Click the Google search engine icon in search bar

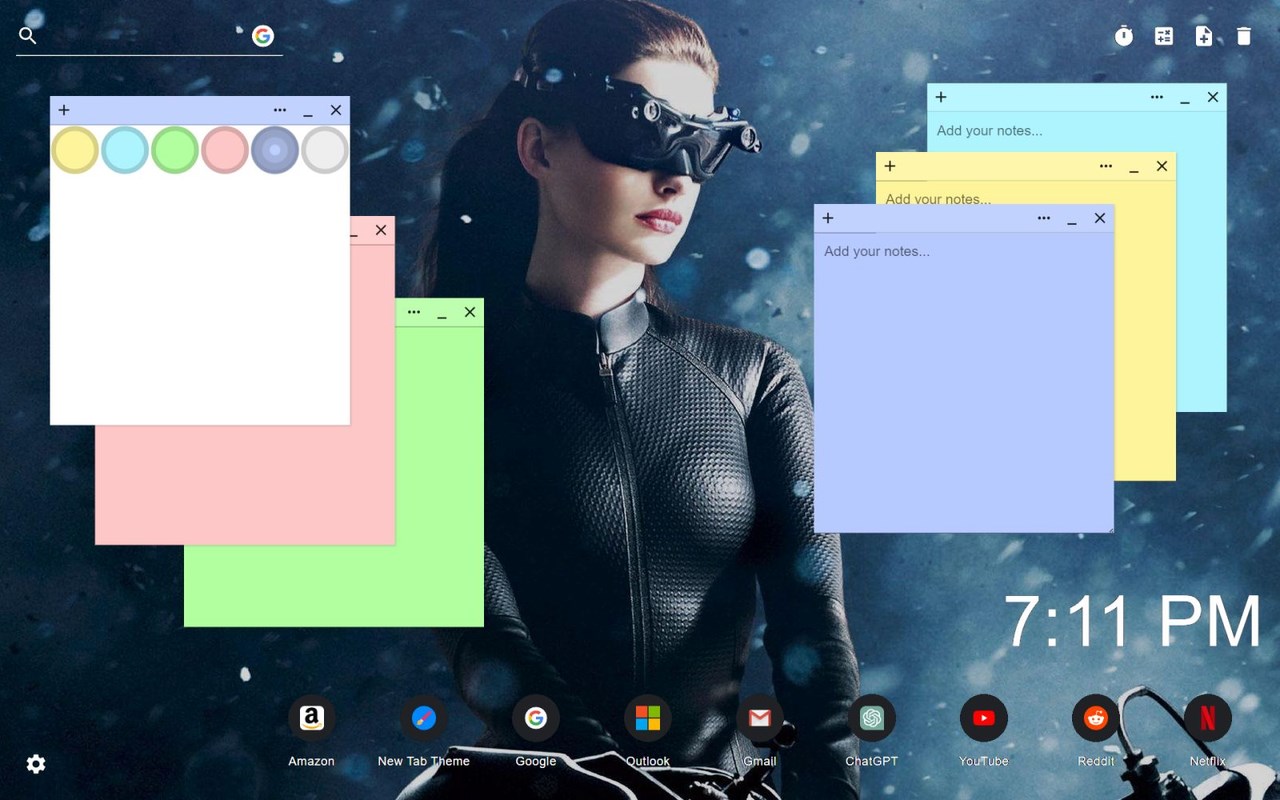pos(263,36)
